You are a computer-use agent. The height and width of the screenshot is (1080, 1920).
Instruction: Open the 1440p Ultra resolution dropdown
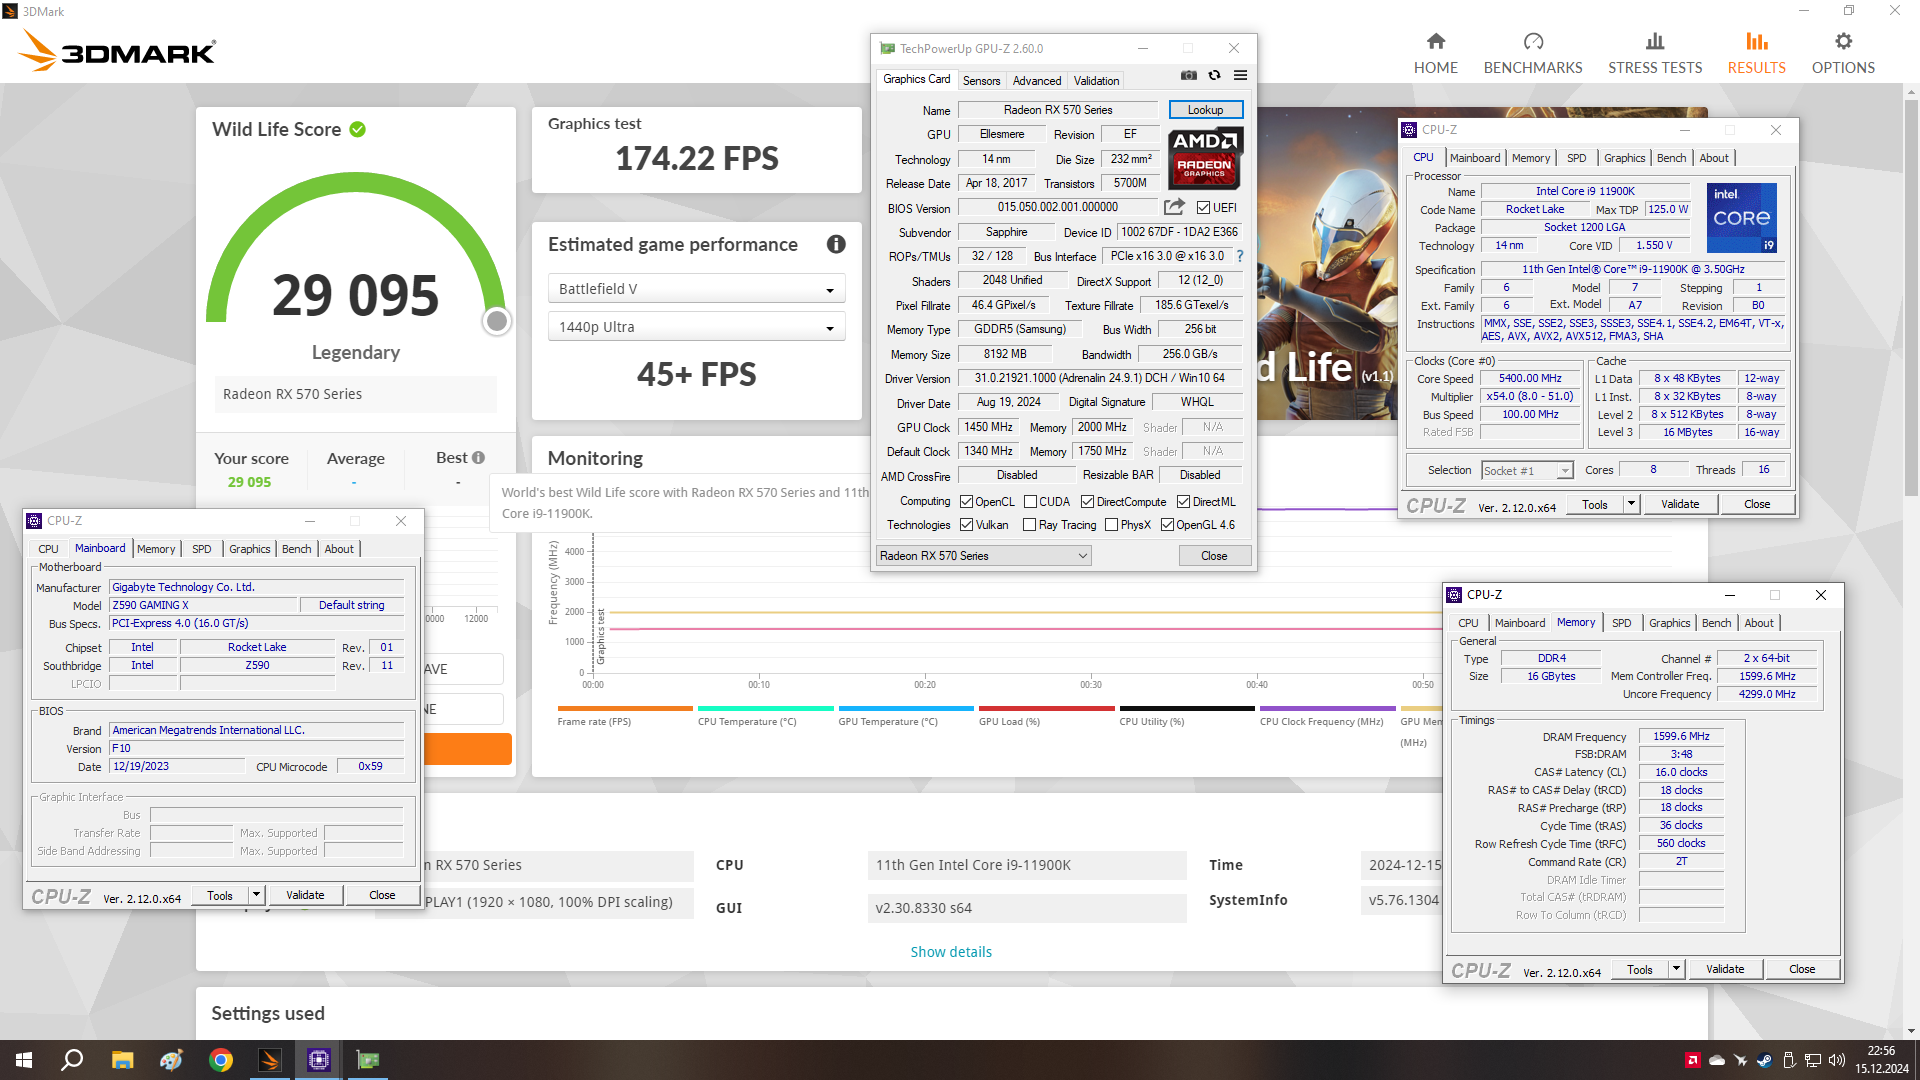click(697, 327)
